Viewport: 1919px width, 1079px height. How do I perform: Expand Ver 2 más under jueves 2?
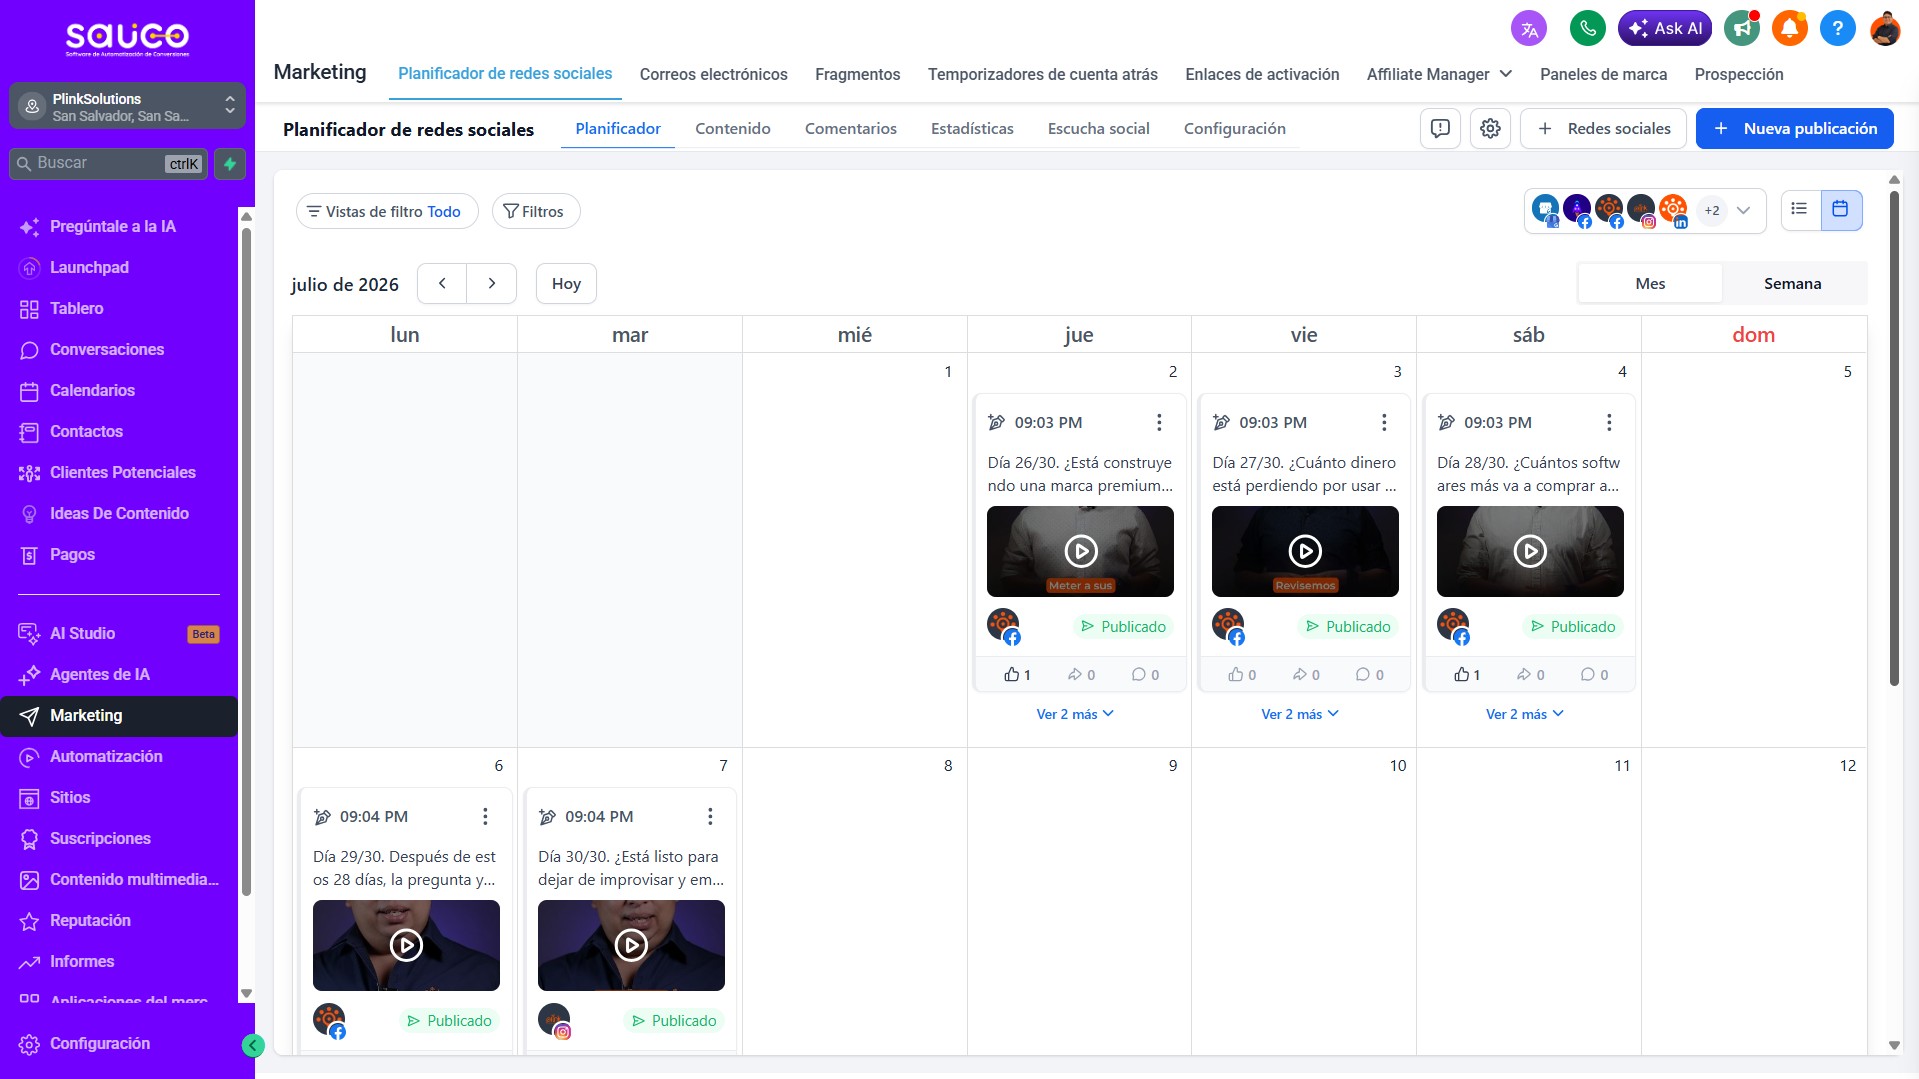(x=1075, y=714)
